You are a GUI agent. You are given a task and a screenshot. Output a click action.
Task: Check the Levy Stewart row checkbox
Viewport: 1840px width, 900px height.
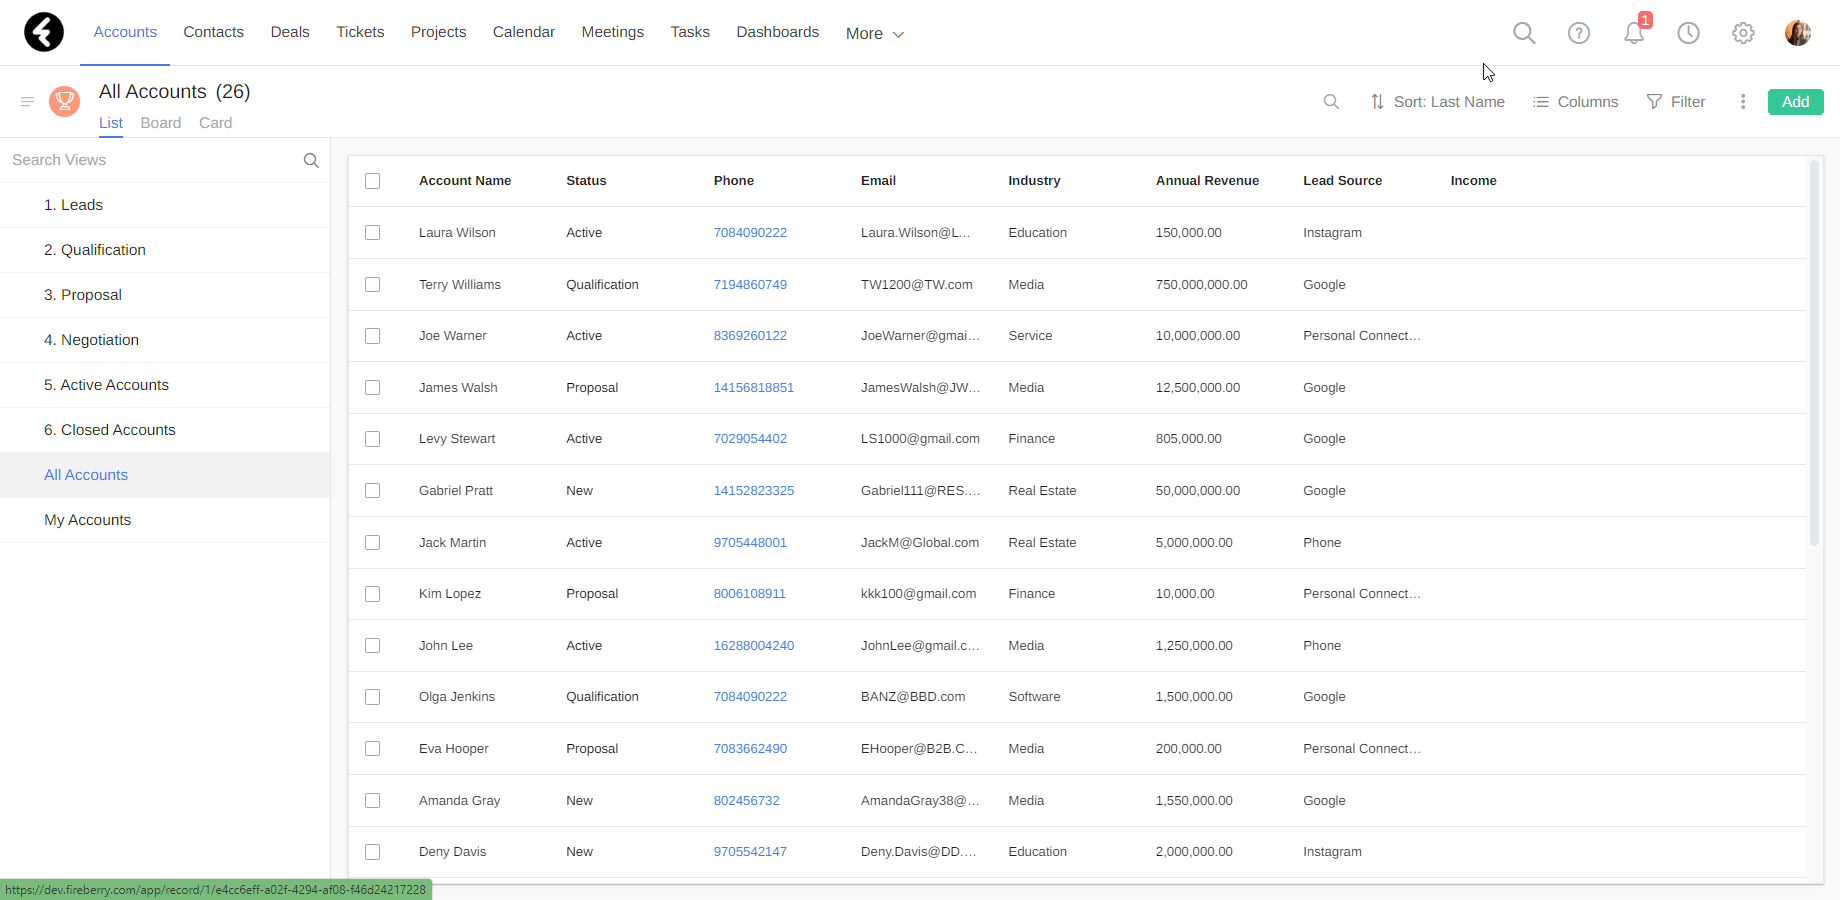[373, 439]
